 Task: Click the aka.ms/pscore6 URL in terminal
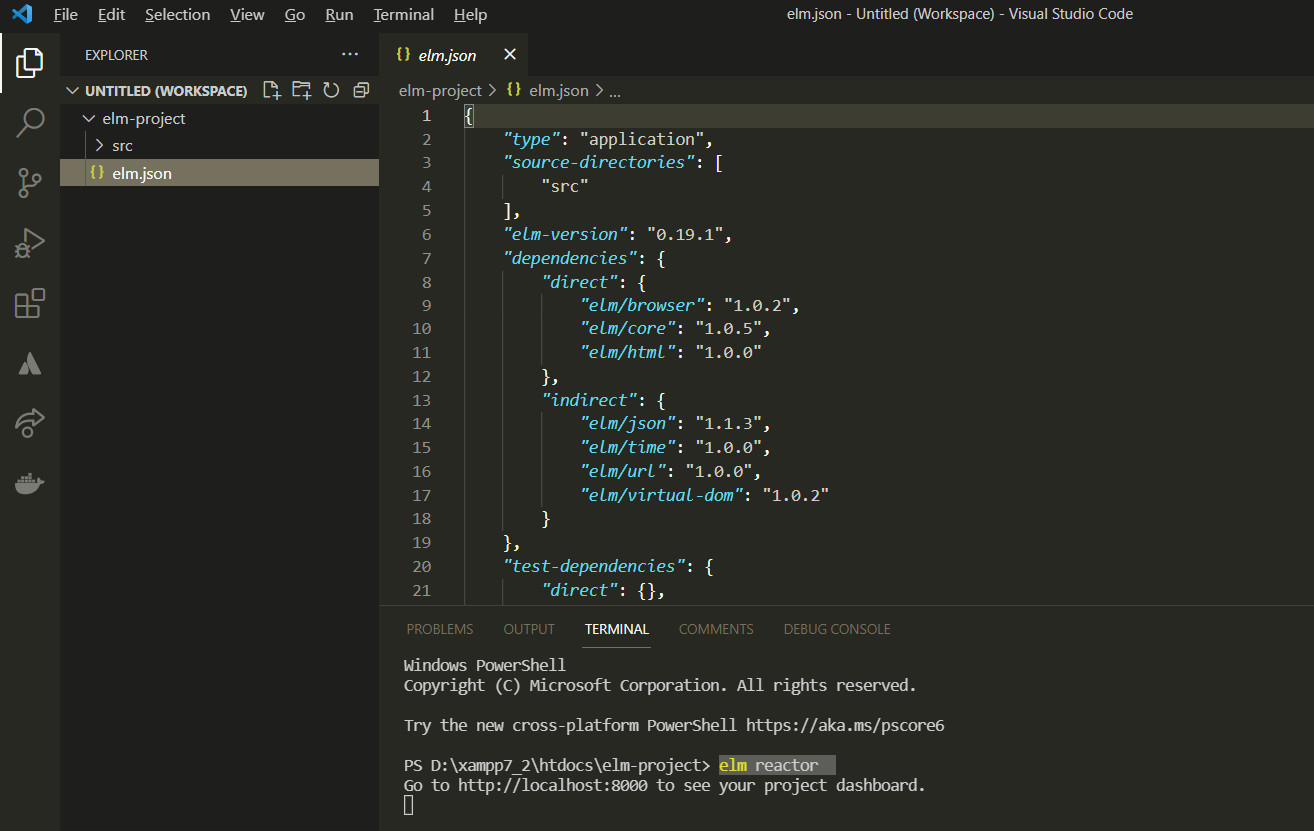(x=844, y=725)
